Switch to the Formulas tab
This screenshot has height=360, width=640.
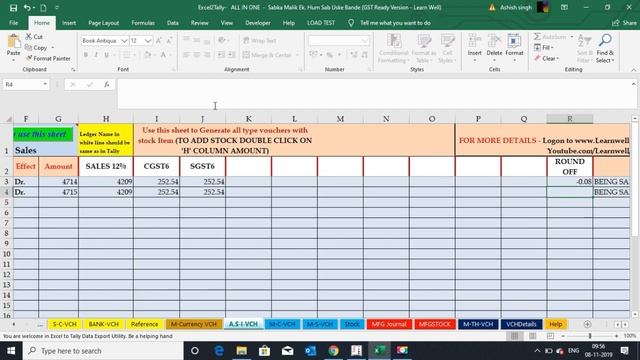(143, 23)
